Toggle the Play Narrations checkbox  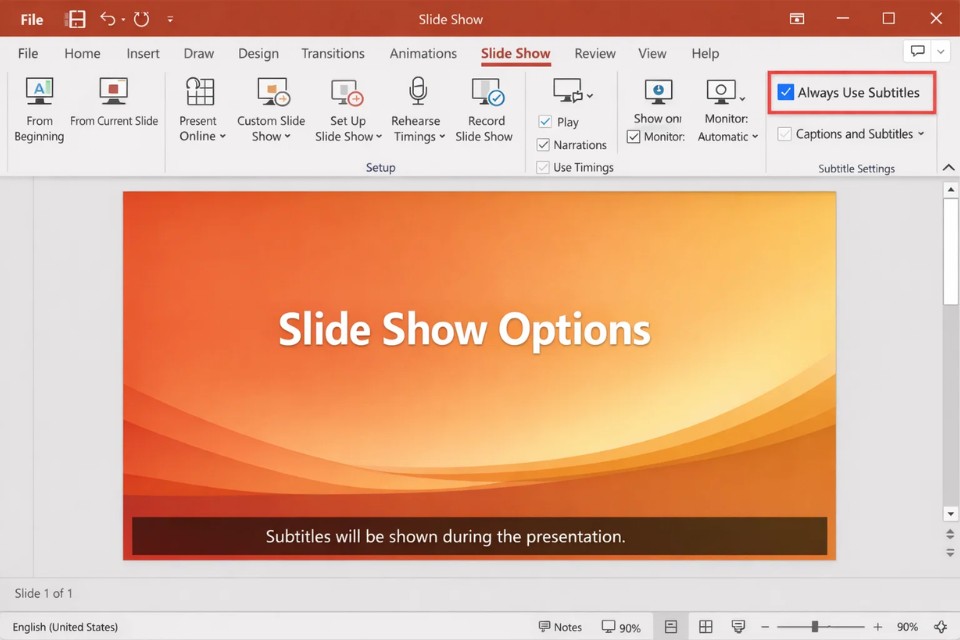point(545,145)
